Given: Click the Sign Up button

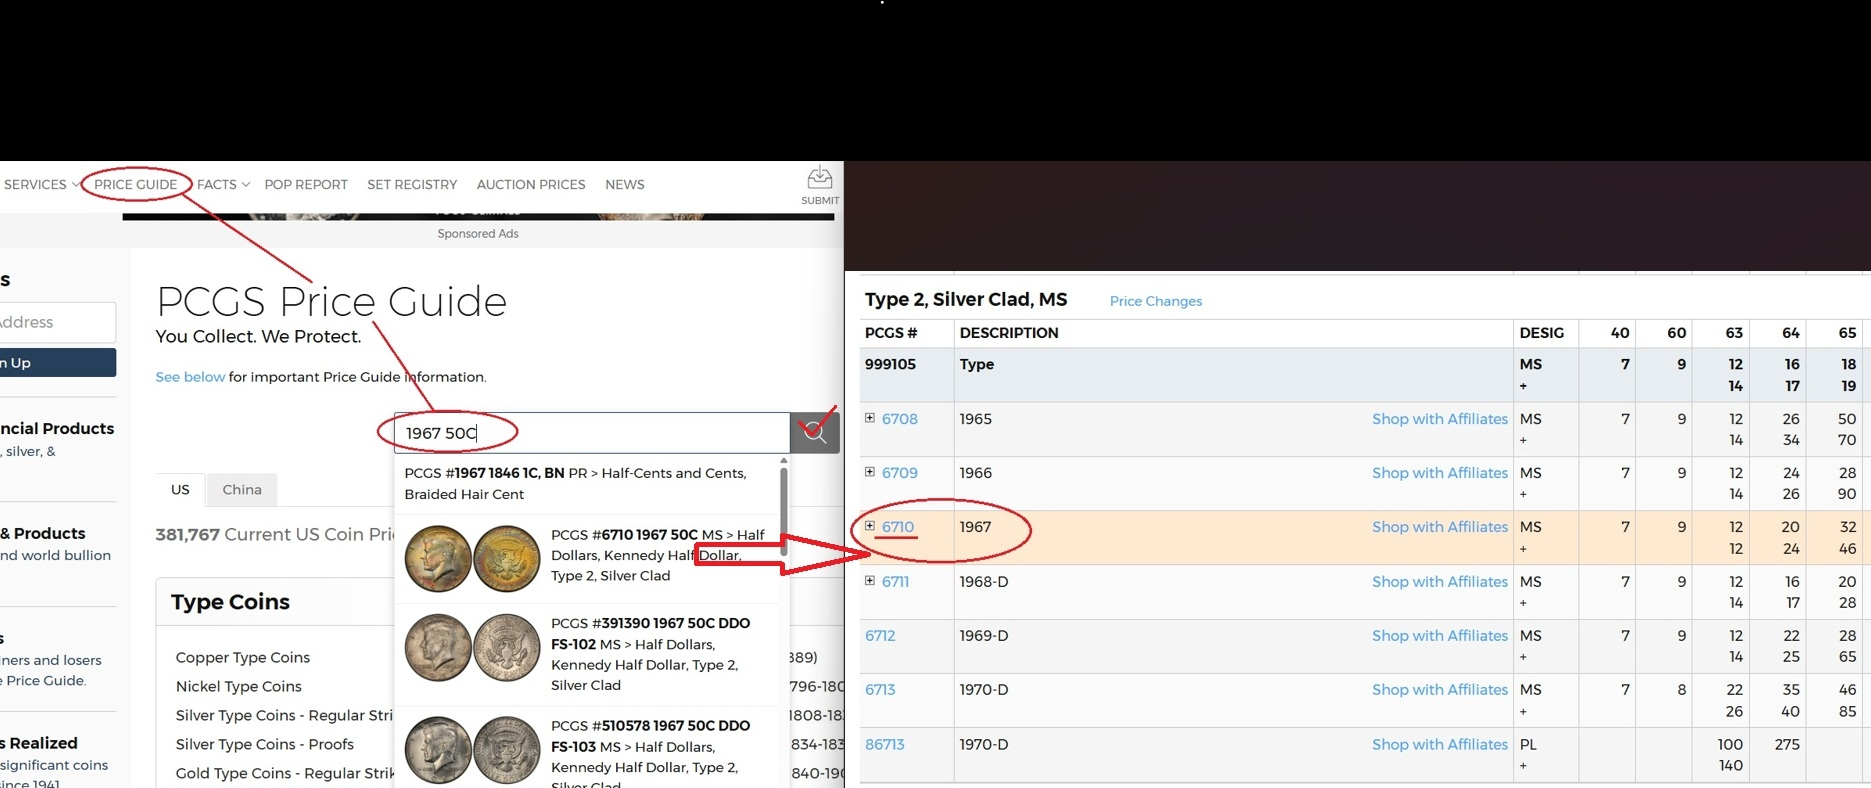Looking at the screenshot, I should tap(58, 363).
